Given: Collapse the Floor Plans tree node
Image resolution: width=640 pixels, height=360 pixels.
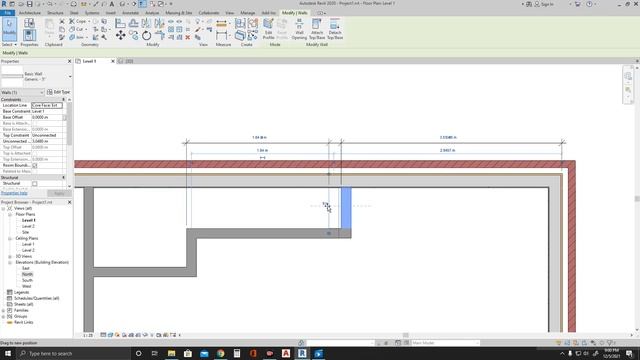Looking at the screenshot, I should point(10,214).
